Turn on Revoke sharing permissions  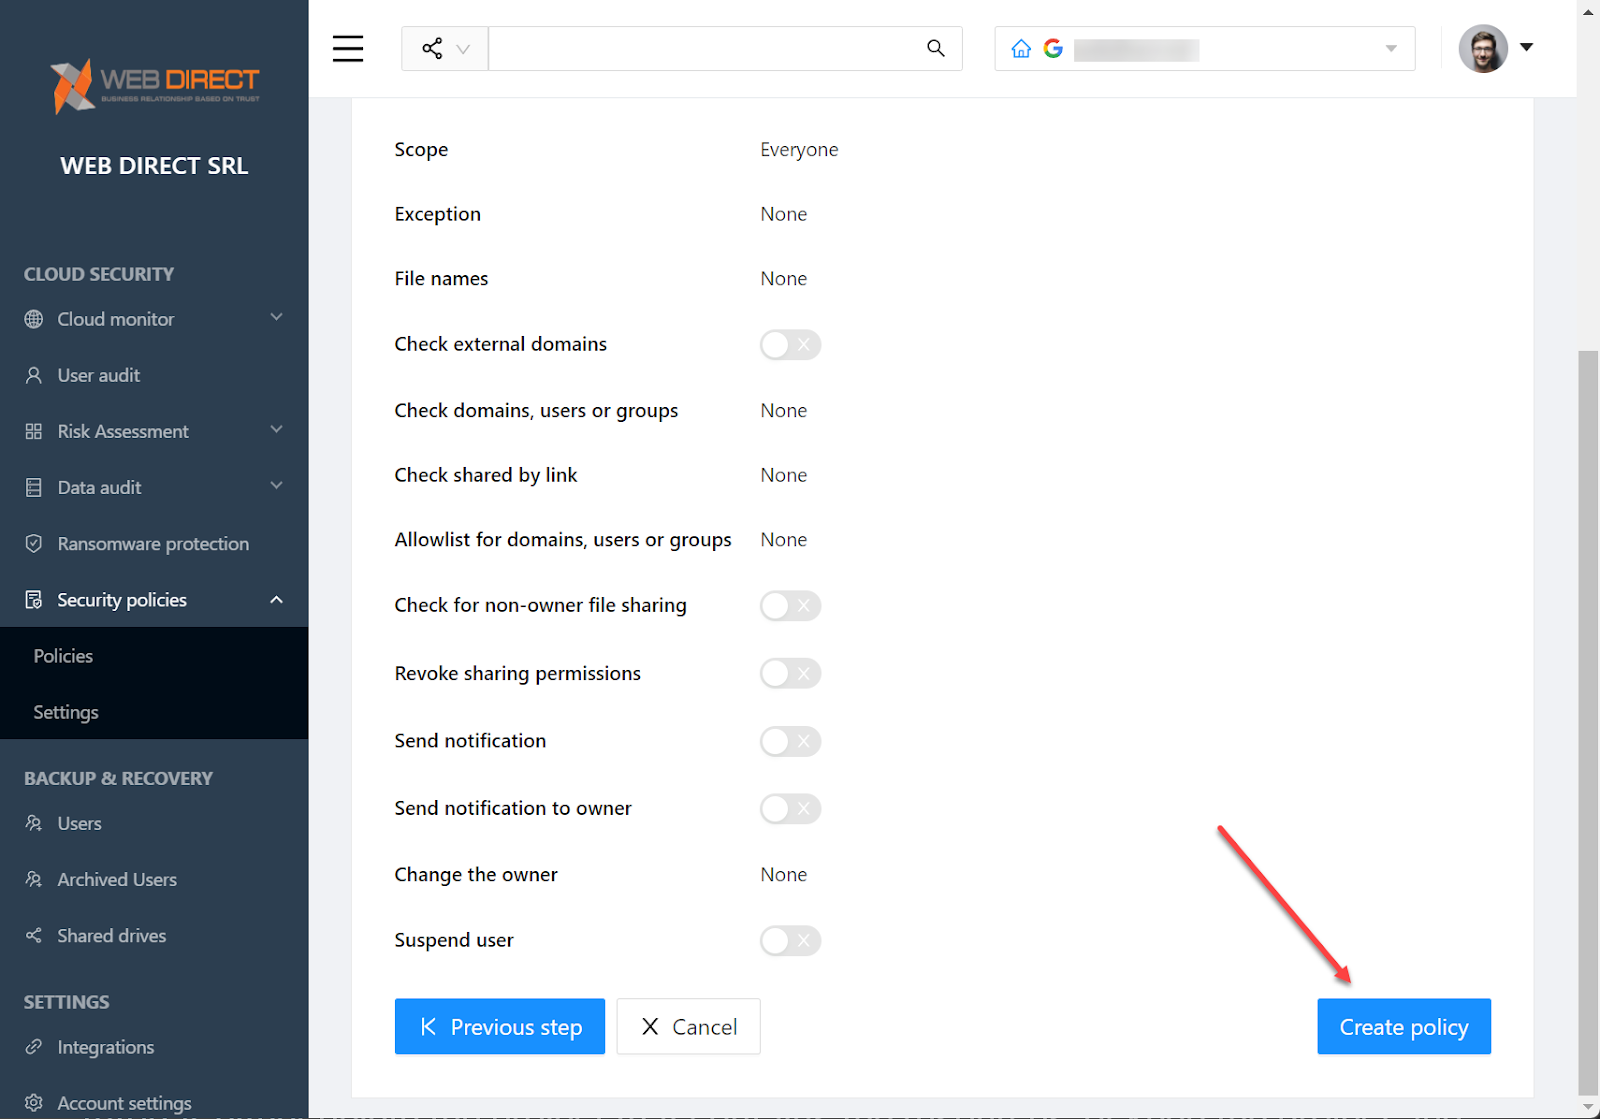[x=790, y=673]
